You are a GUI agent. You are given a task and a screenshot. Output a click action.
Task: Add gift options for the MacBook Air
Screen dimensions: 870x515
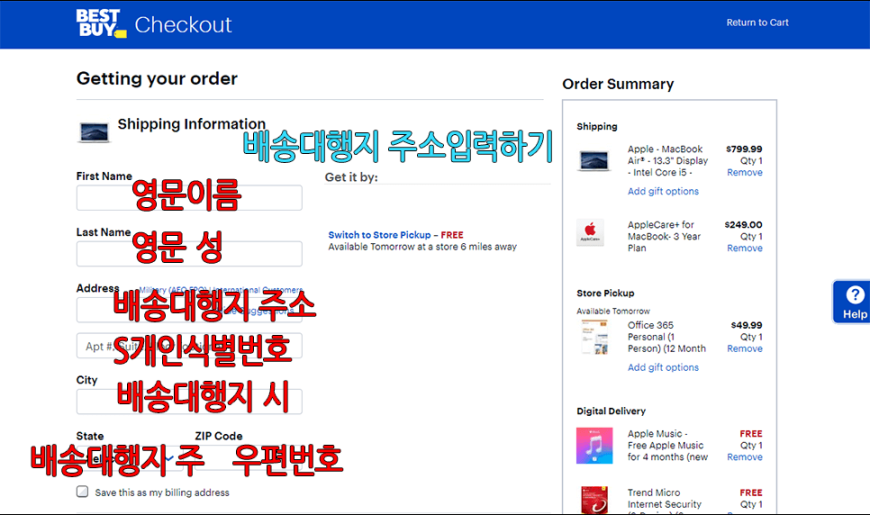[x=663, y=191]
